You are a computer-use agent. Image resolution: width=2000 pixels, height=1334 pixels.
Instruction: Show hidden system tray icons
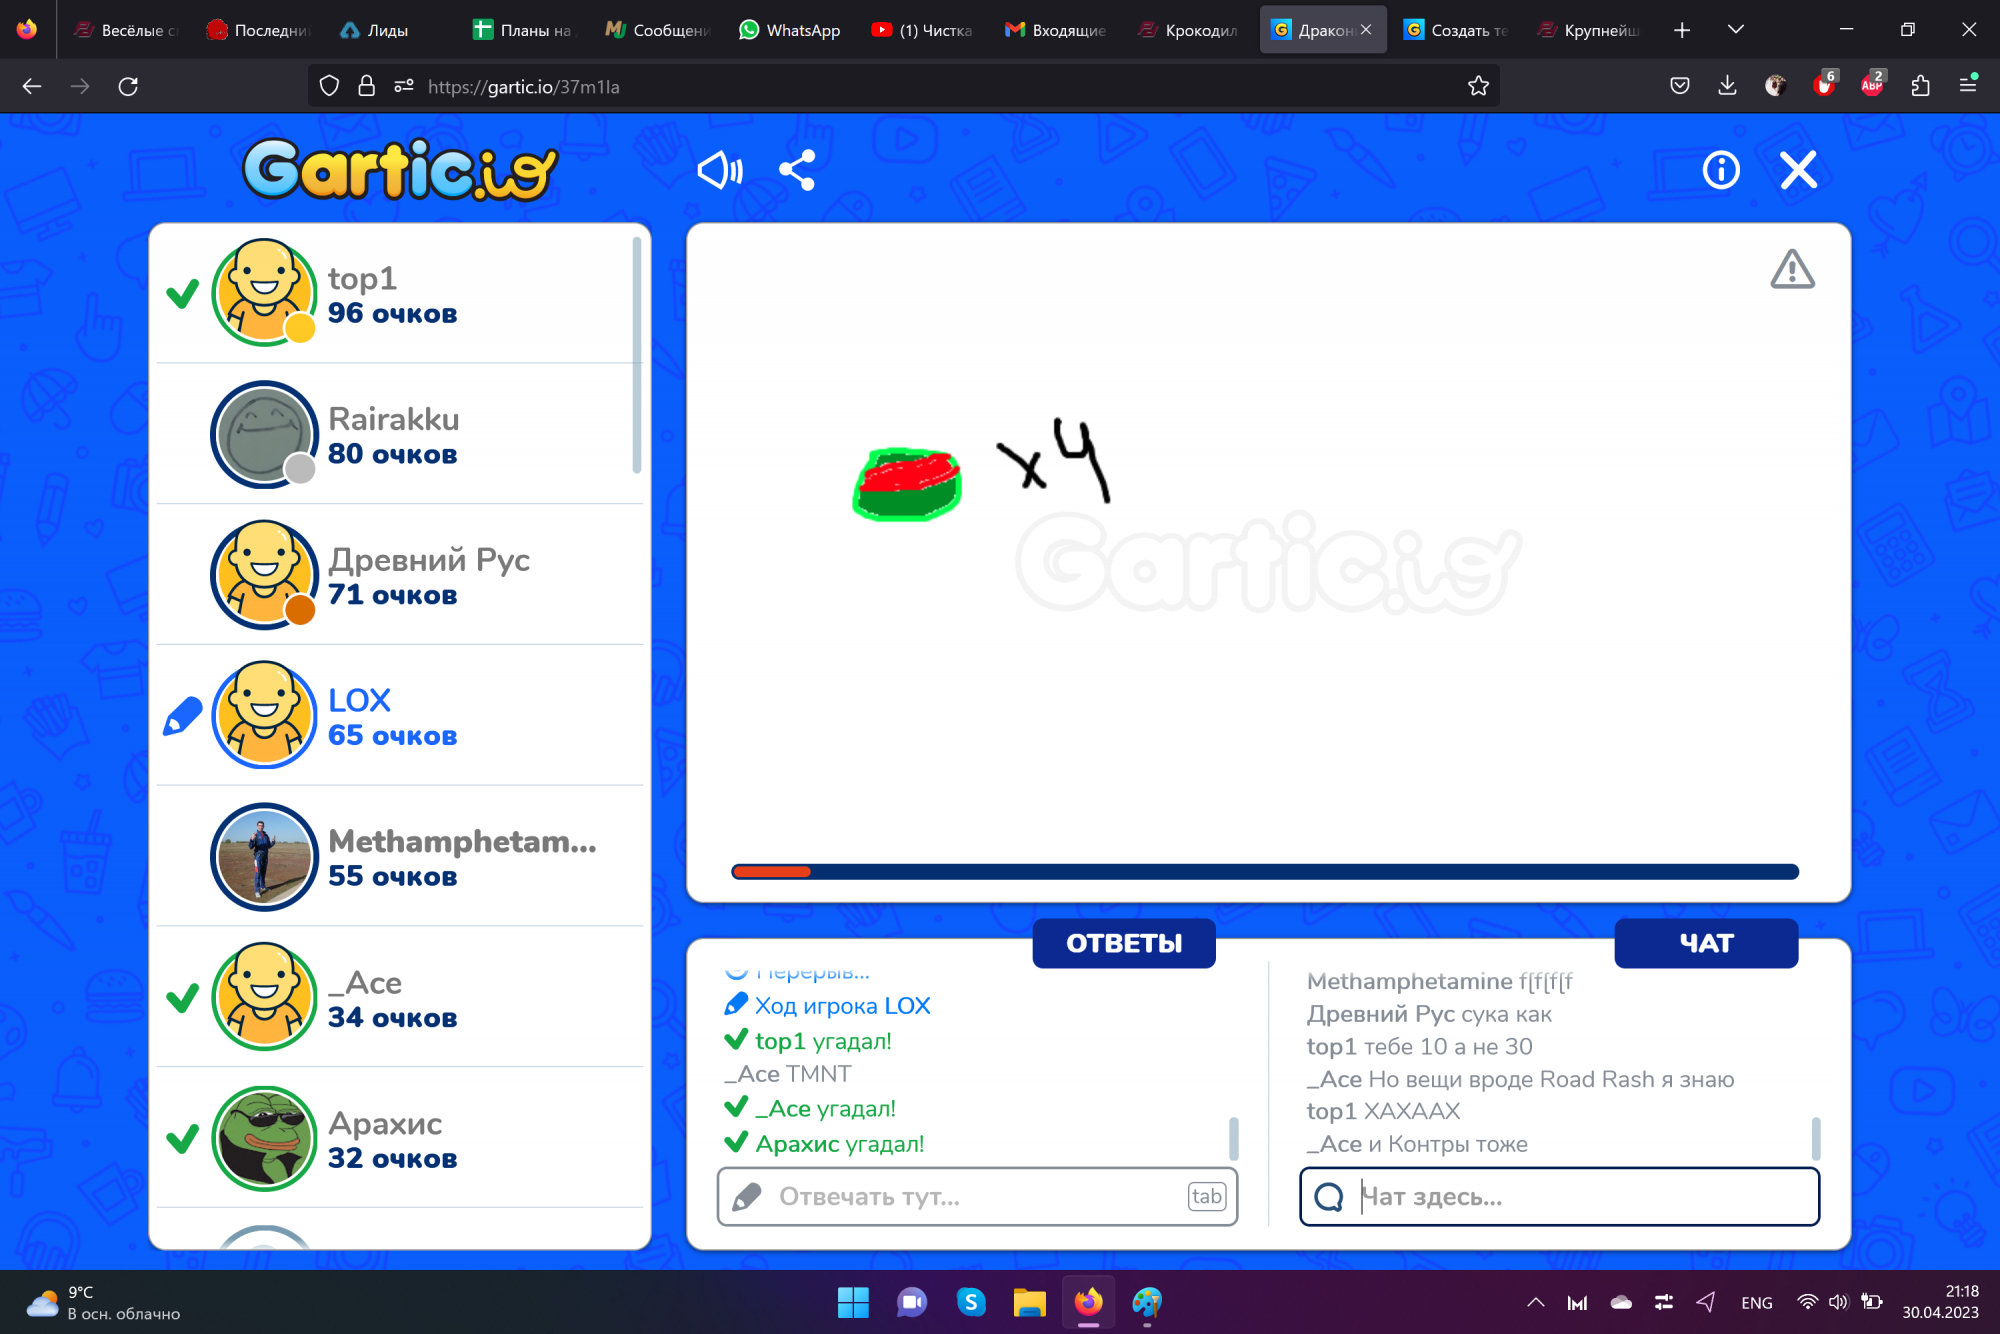point(1535,1302)
